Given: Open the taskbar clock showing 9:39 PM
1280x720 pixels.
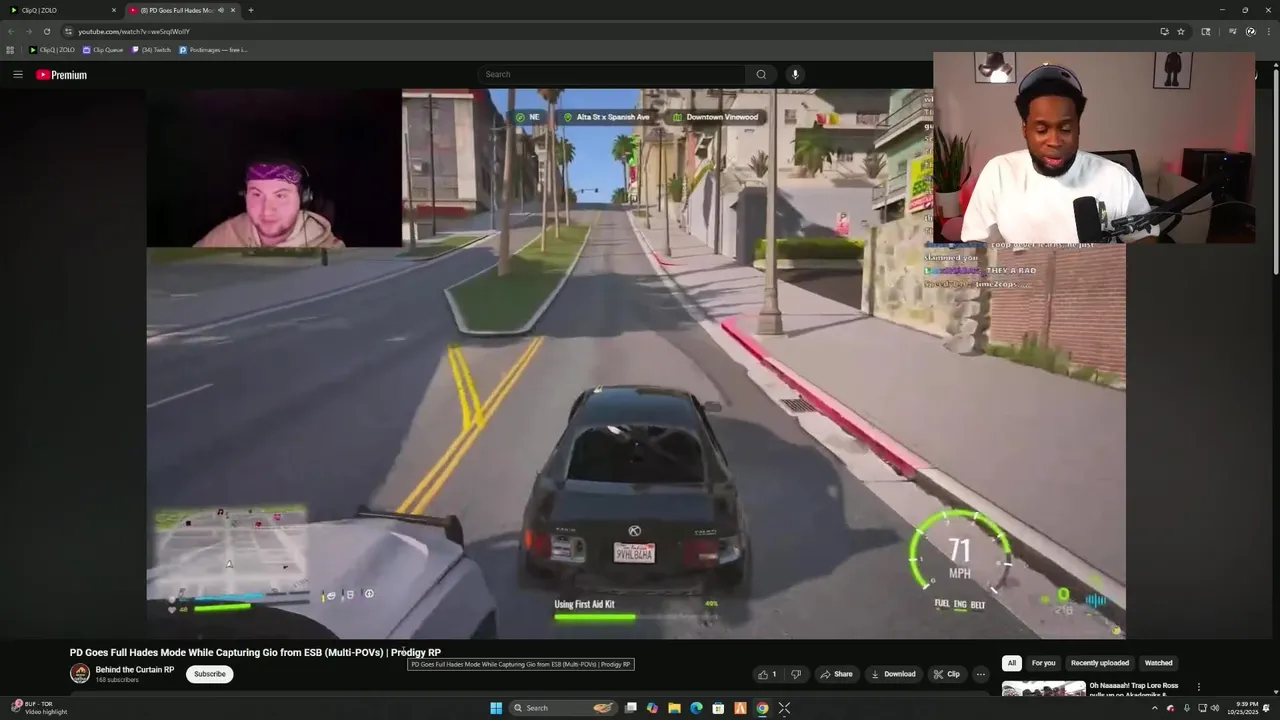Looking at the screenshot, I should pyautogui.click(x=1244, y=708).
